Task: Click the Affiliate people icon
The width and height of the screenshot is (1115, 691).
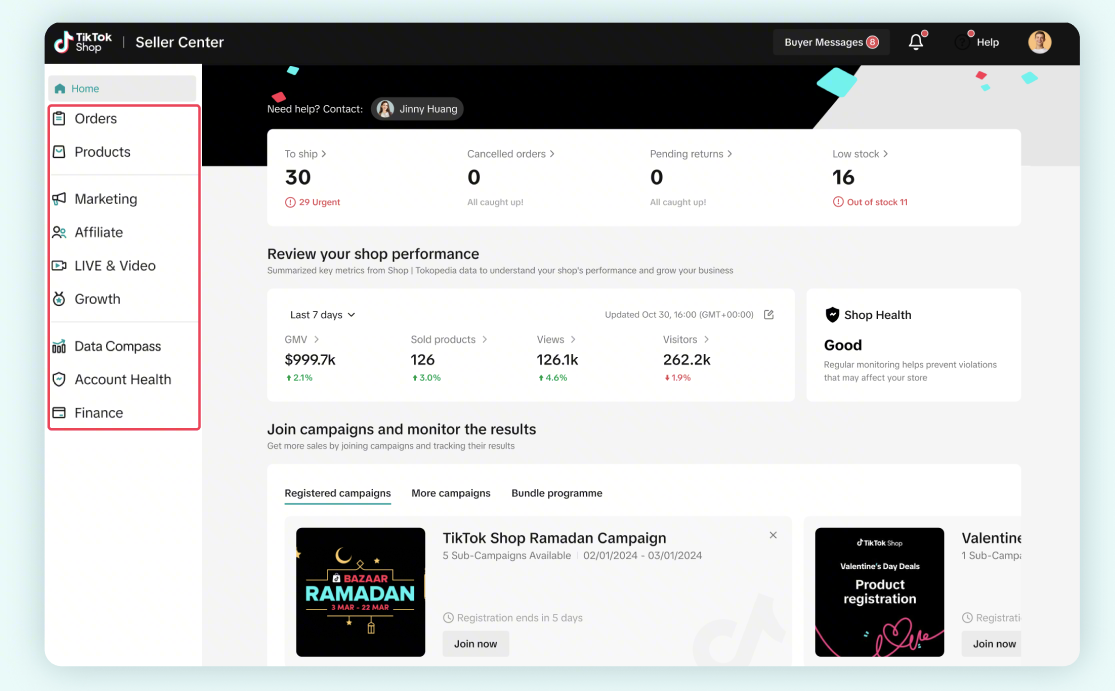Action: point(59,232)
